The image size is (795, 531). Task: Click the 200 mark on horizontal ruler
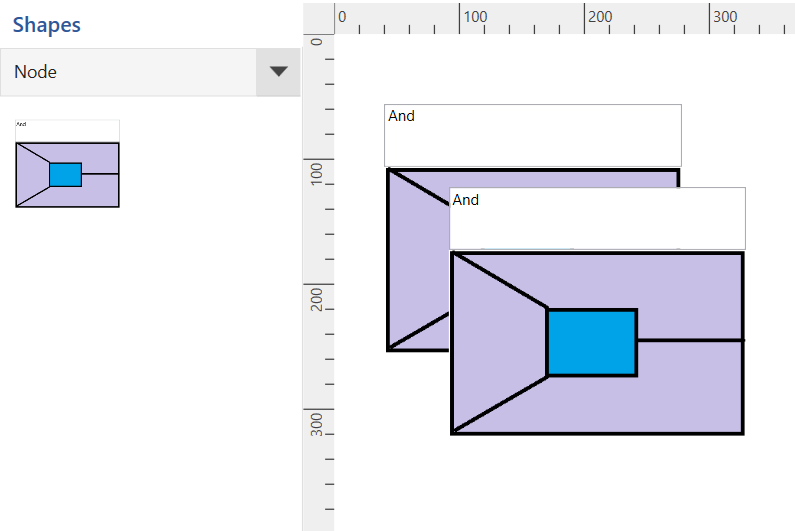(598, 17)
